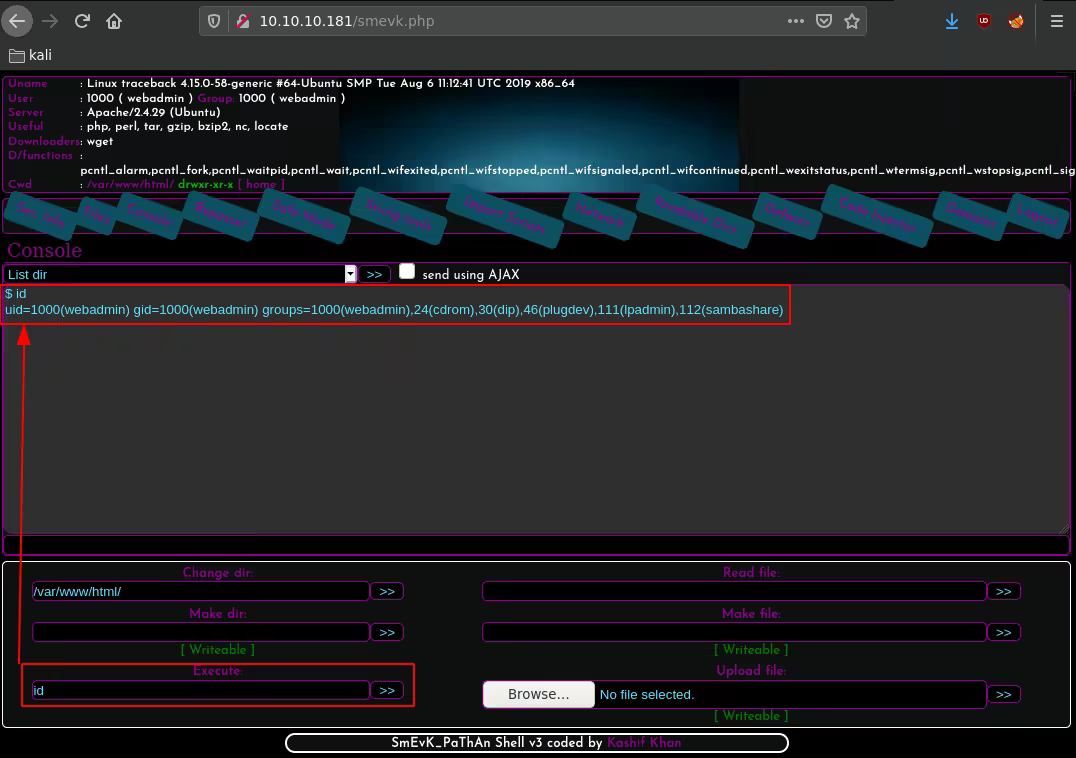1076x758 pixels.
Task: Open the Console tab in the shell menu
Action: [x=149, y=212]
